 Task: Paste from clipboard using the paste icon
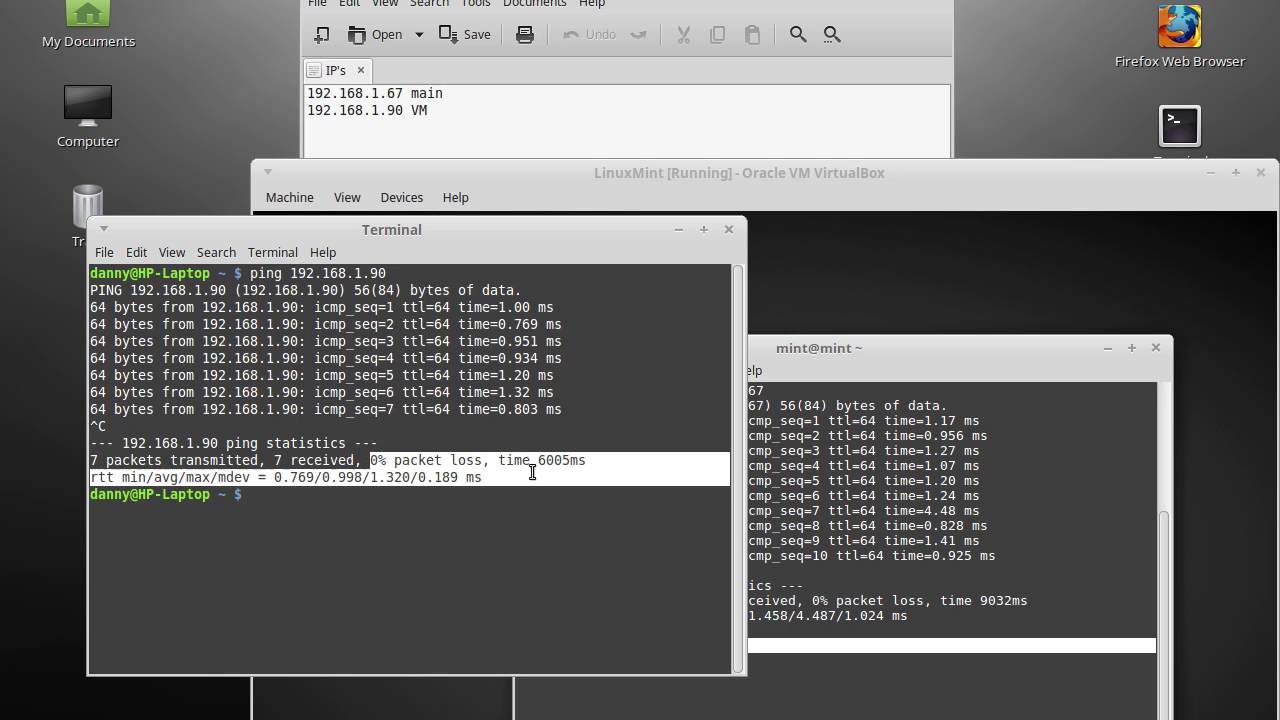pyautogui.click(x=752, y=34)
